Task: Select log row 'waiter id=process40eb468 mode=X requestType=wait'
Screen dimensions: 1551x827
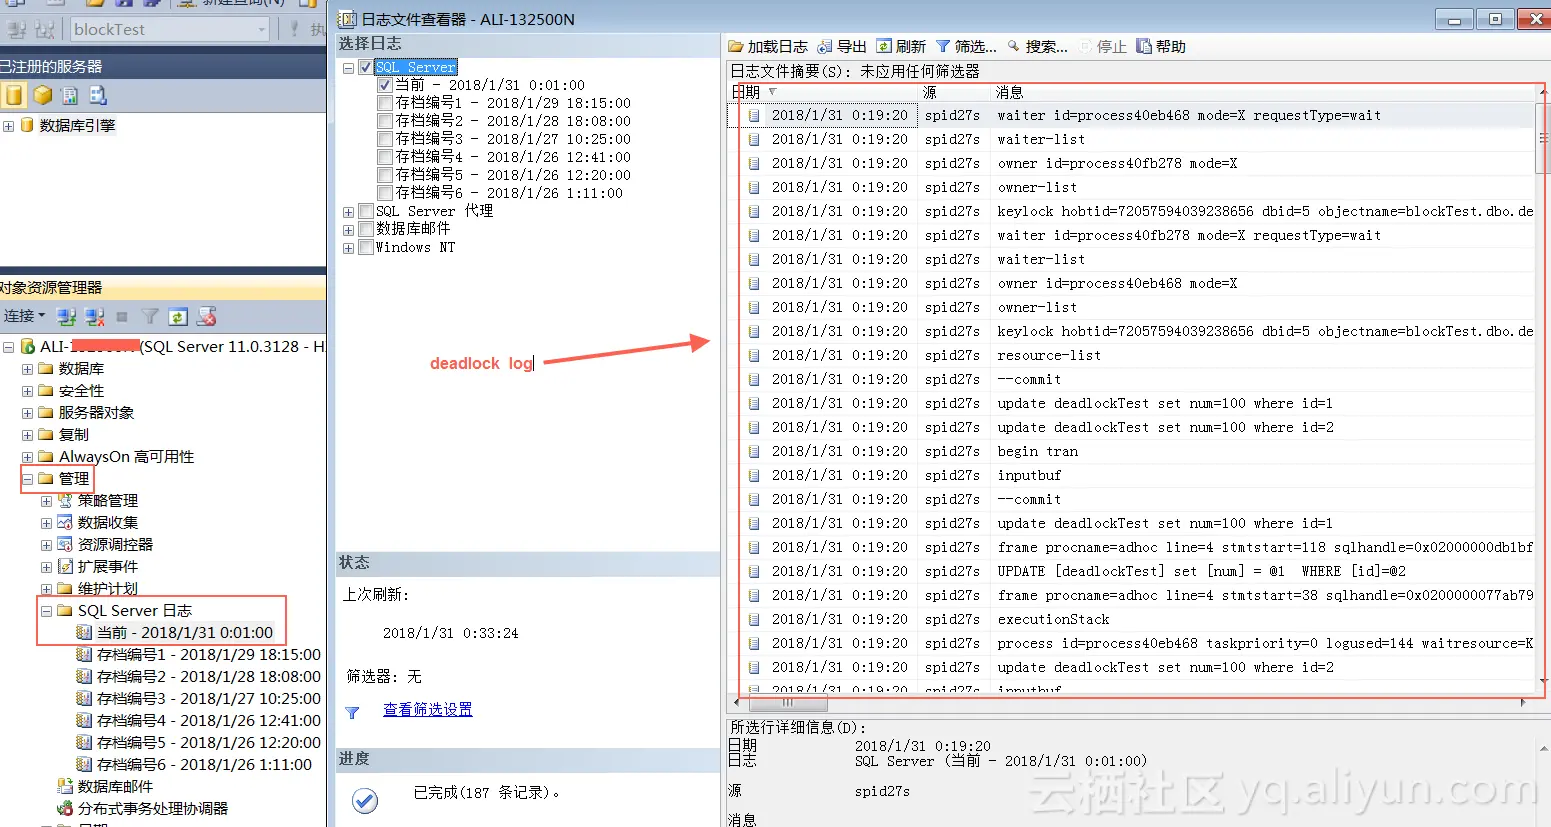Action: pos(1131,115)
